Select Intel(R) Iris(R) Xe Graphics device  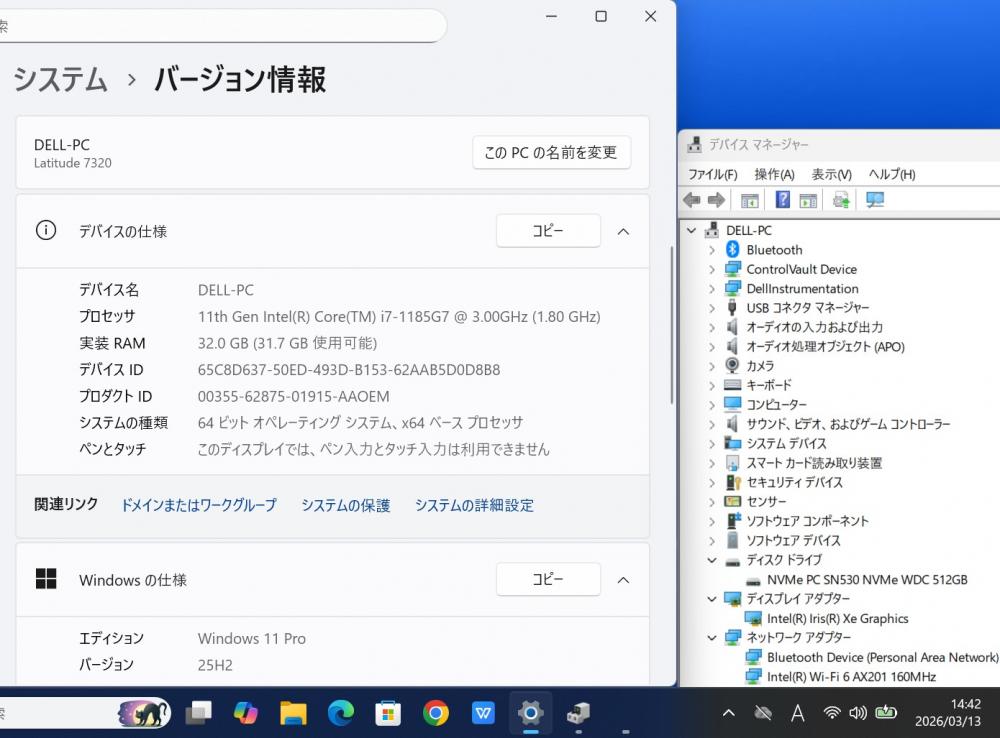pyautogui.click(x=837, y=619)
